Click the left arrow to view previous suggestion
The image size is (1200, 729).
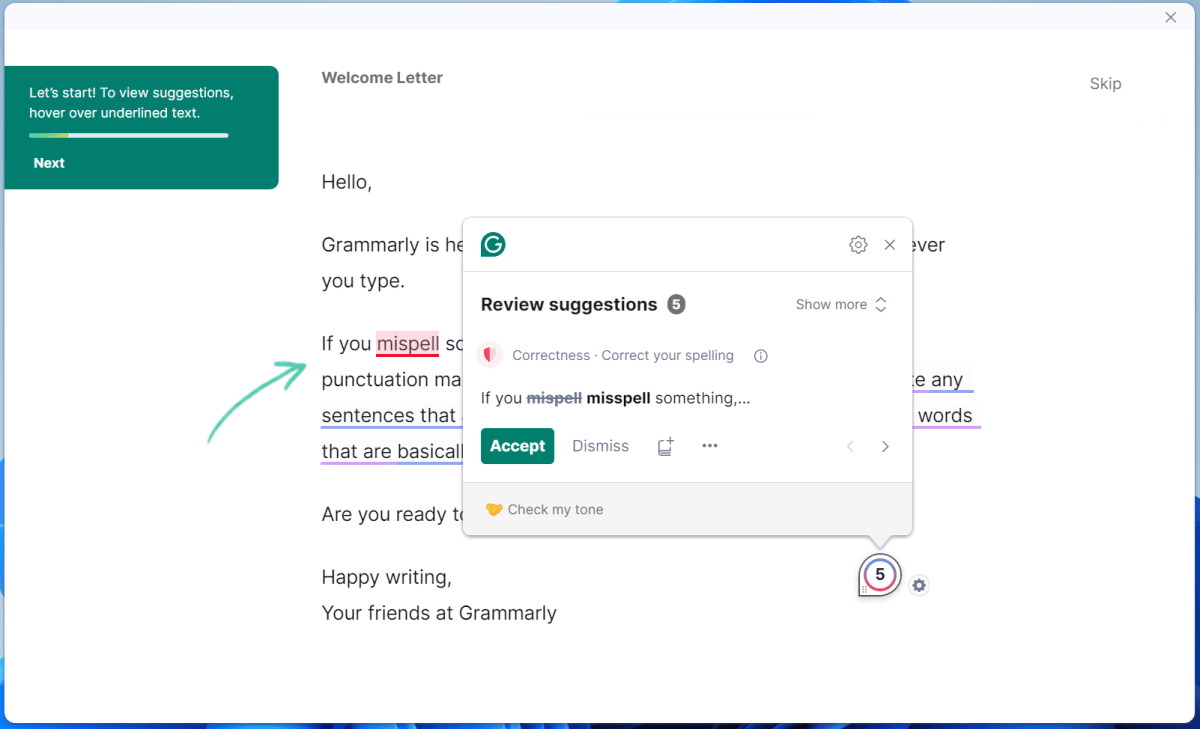pyautogui.click(x=850, y=446)
